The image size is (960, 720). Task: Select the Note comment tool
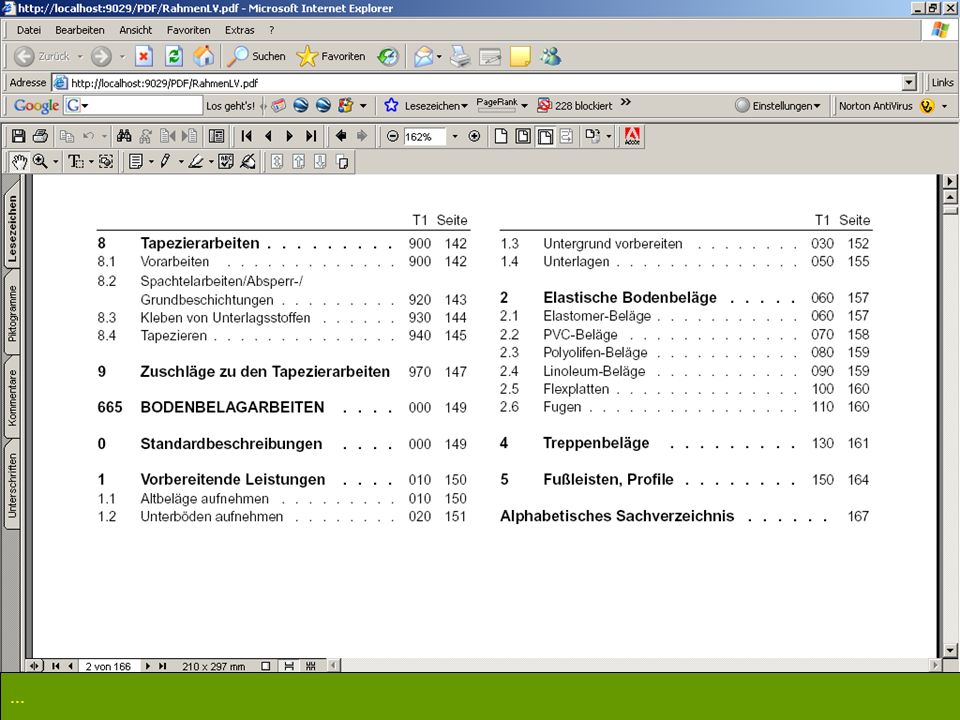click(136, 162)
